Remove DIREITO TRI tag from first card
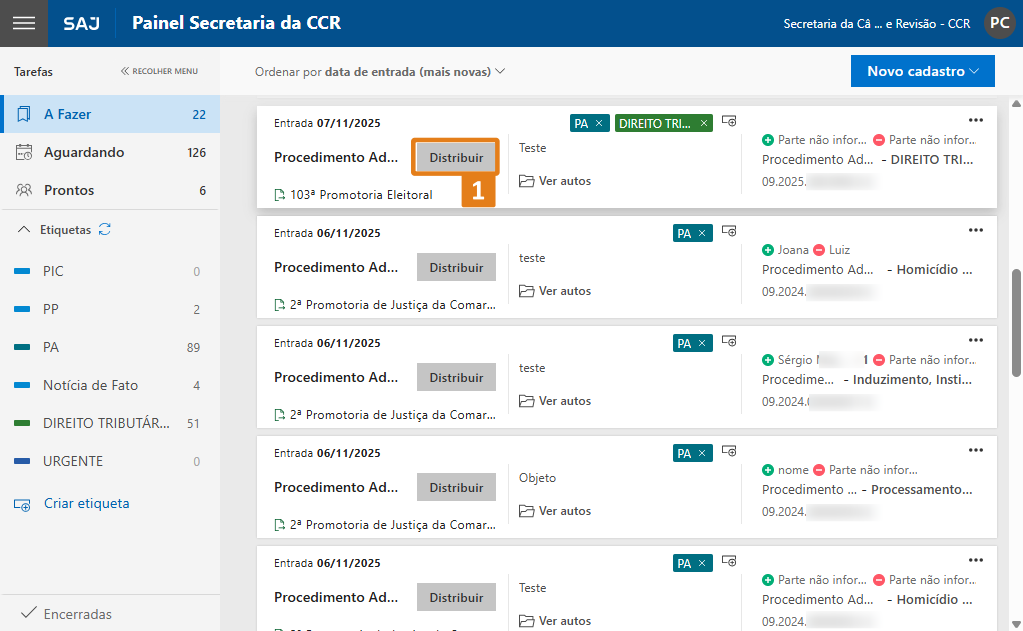 [704, 123]
